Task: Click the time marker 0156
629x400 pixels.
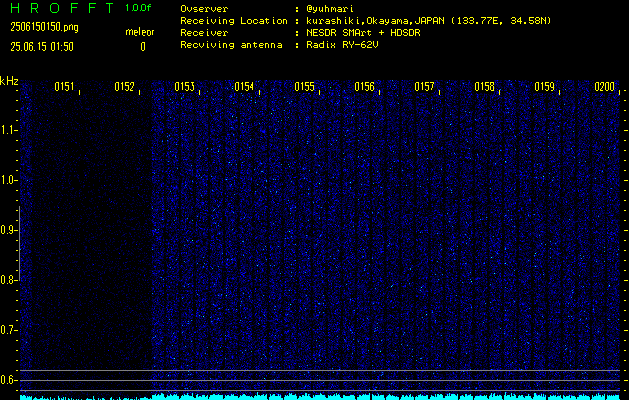Action: coord(364,87)
